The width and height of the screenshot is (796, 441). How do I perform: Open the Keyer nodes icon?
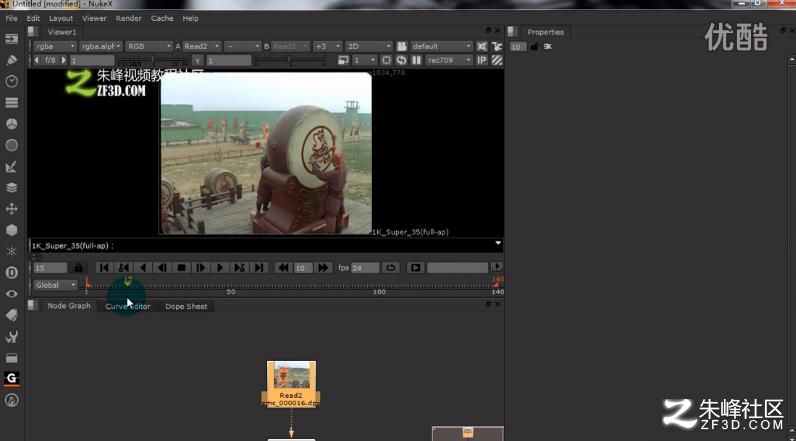pos(11,166)
